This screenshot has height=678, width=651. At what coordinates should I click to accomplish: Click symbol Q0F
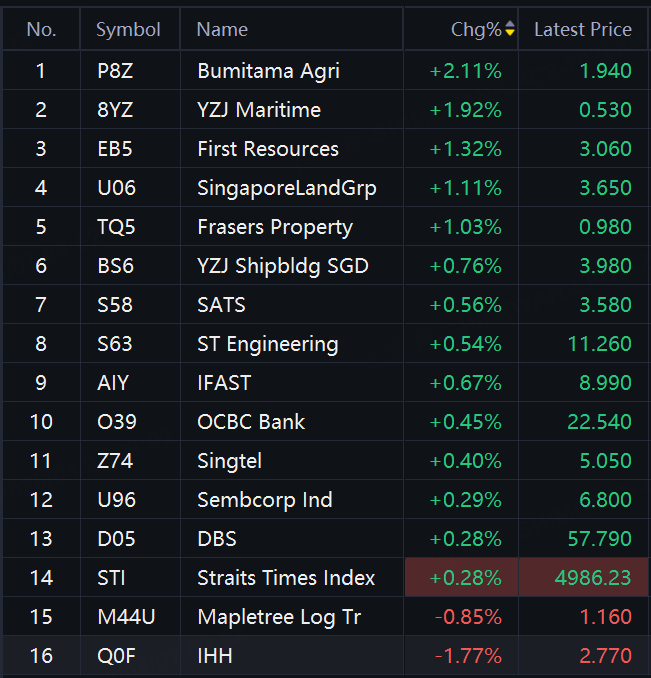click(116, 656)
